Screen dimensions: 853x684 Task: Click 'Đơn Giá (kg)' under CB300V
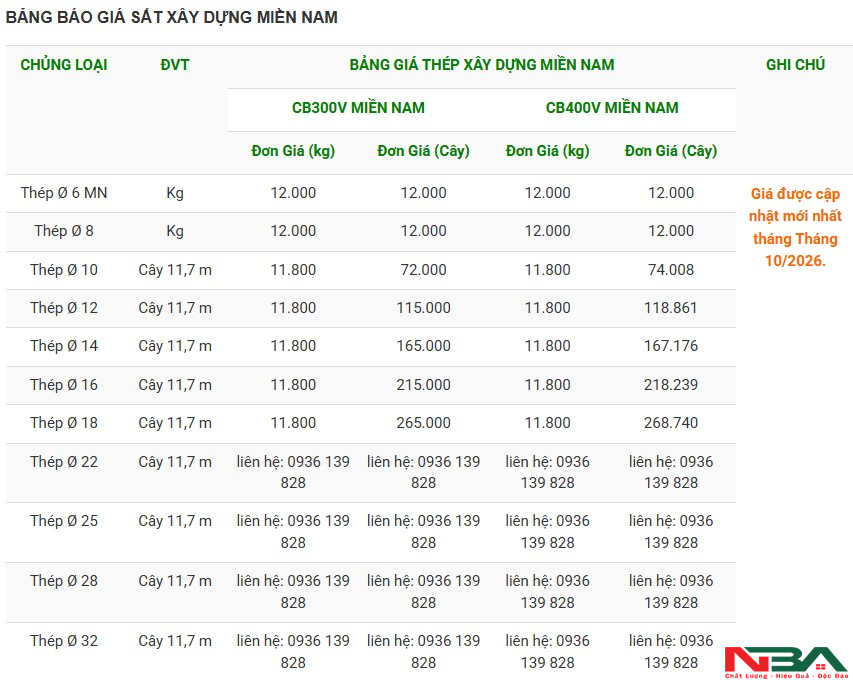coord(293,151)
